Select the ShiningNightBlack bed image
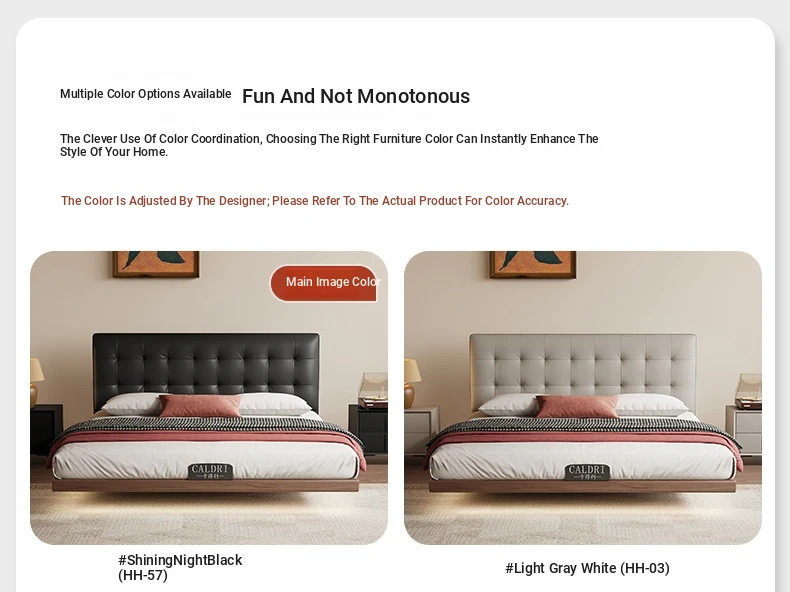This screenshot has width=790, height=592. point(209,398)
